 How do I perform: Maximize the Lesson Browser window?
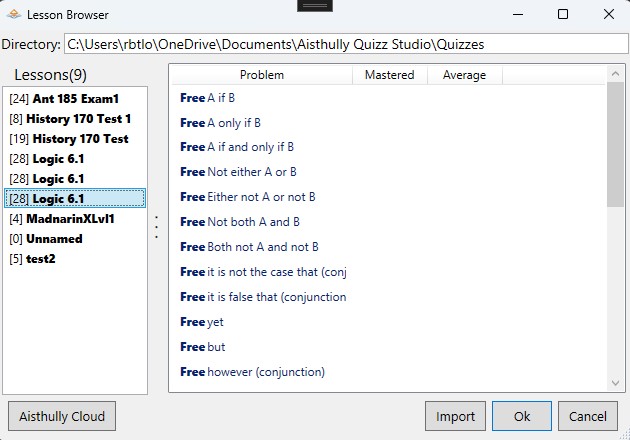[563, 15]
